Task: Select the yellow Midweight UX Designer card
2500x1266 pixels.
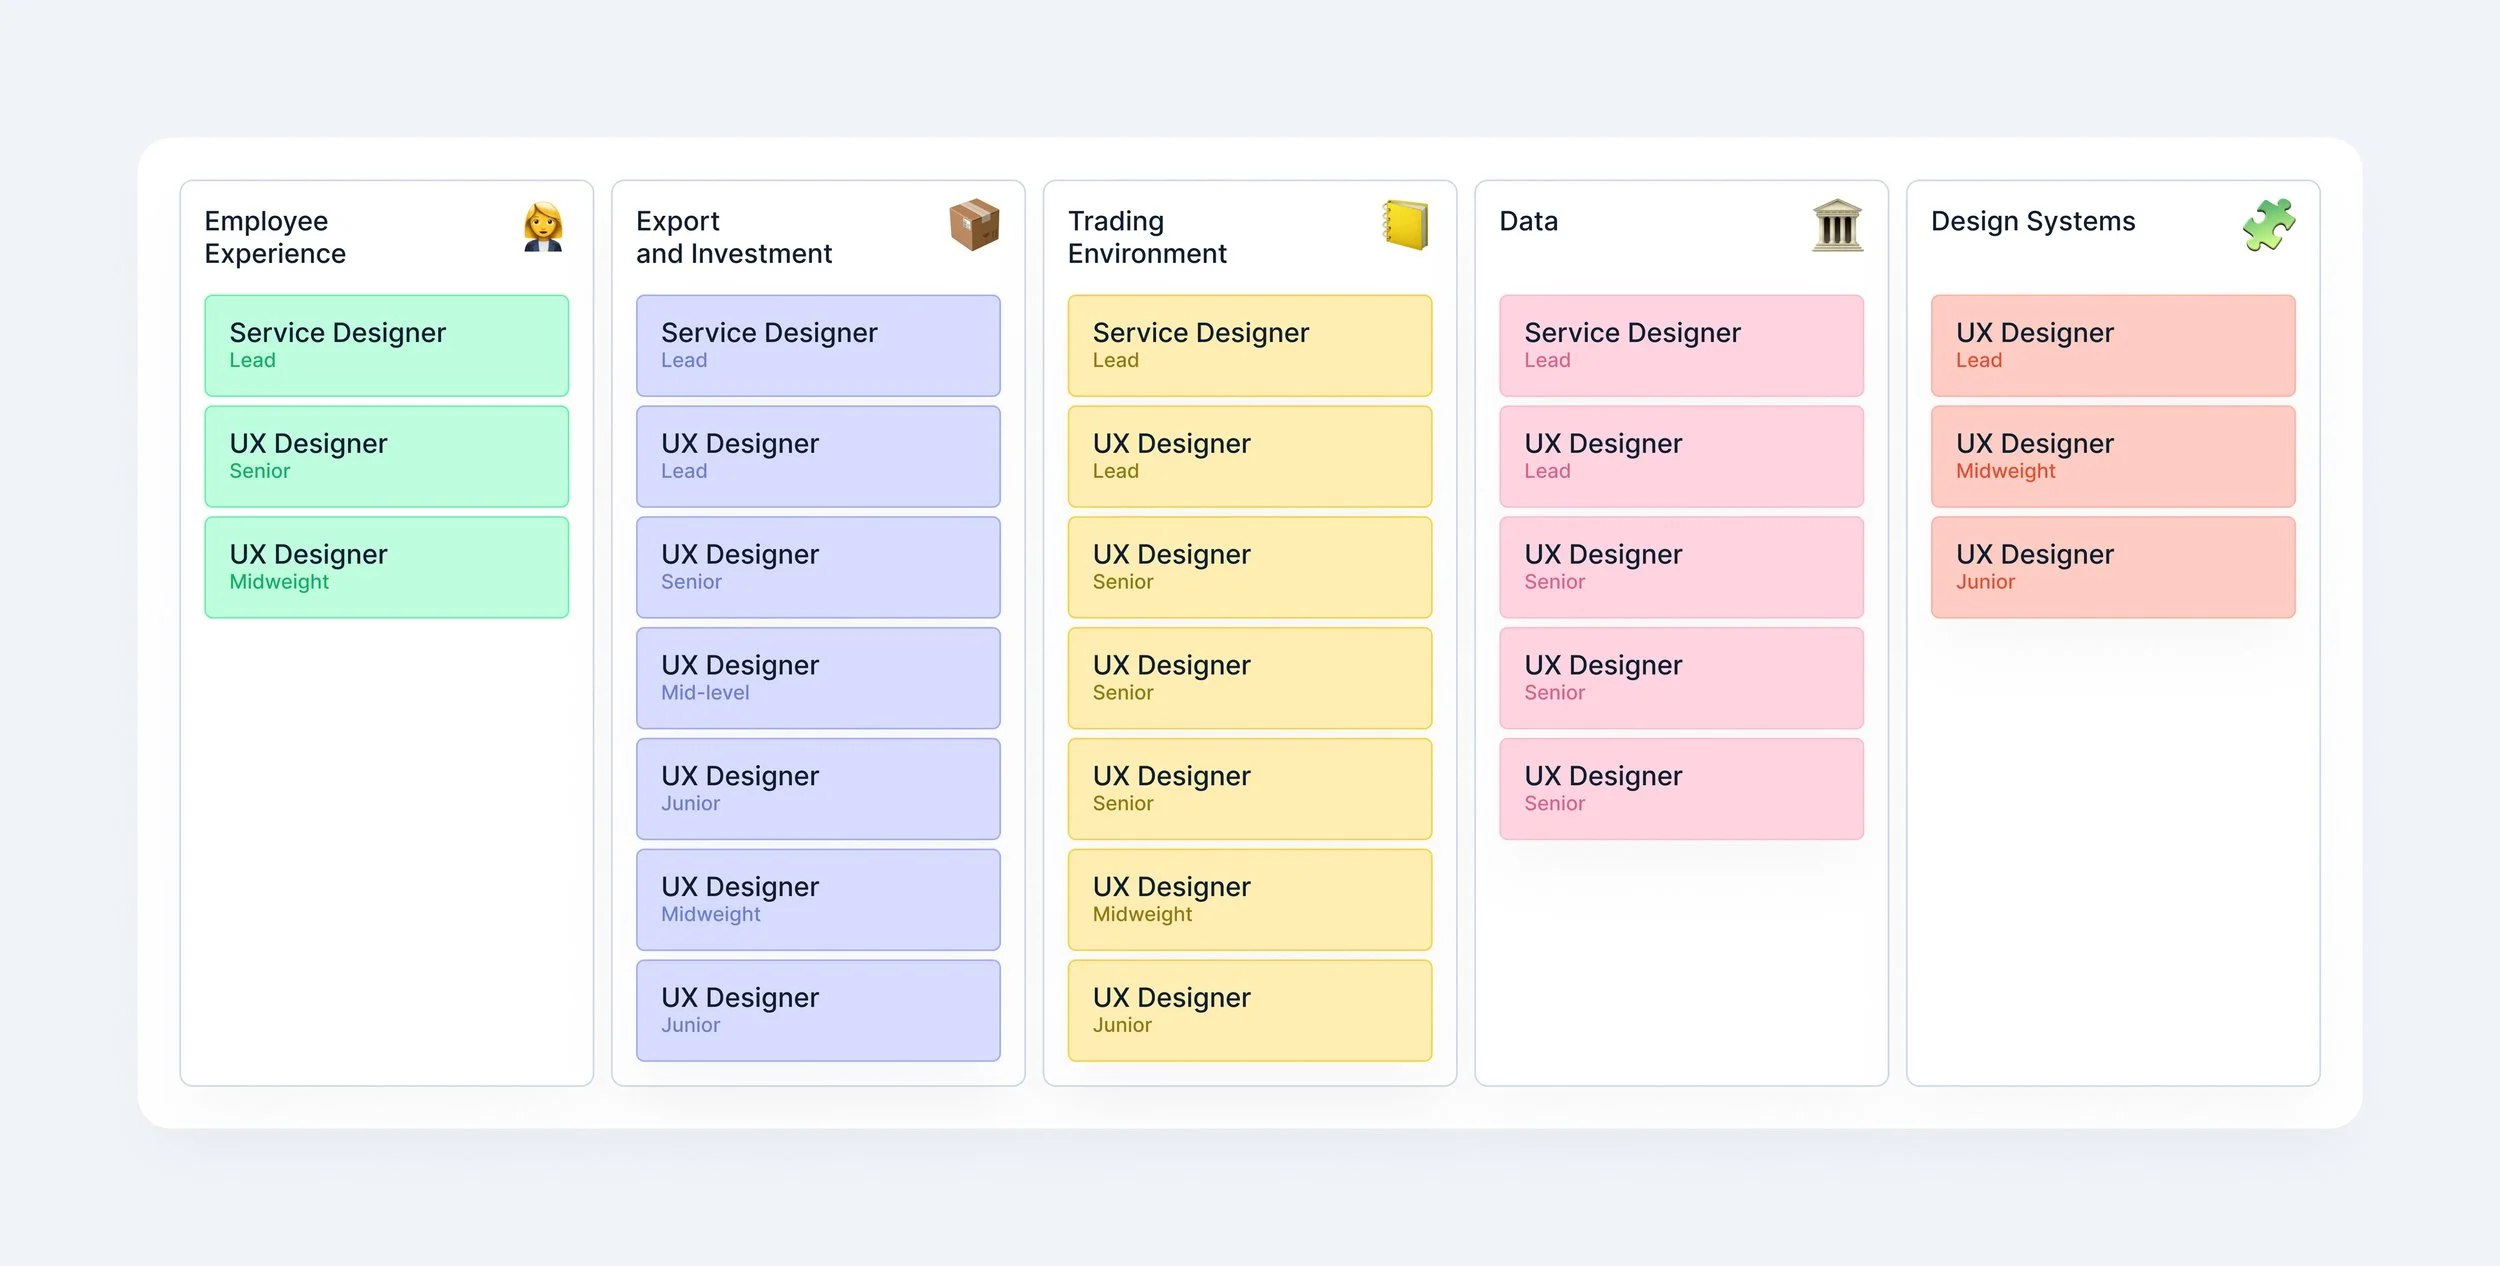Action: (x=1249, y=899)
